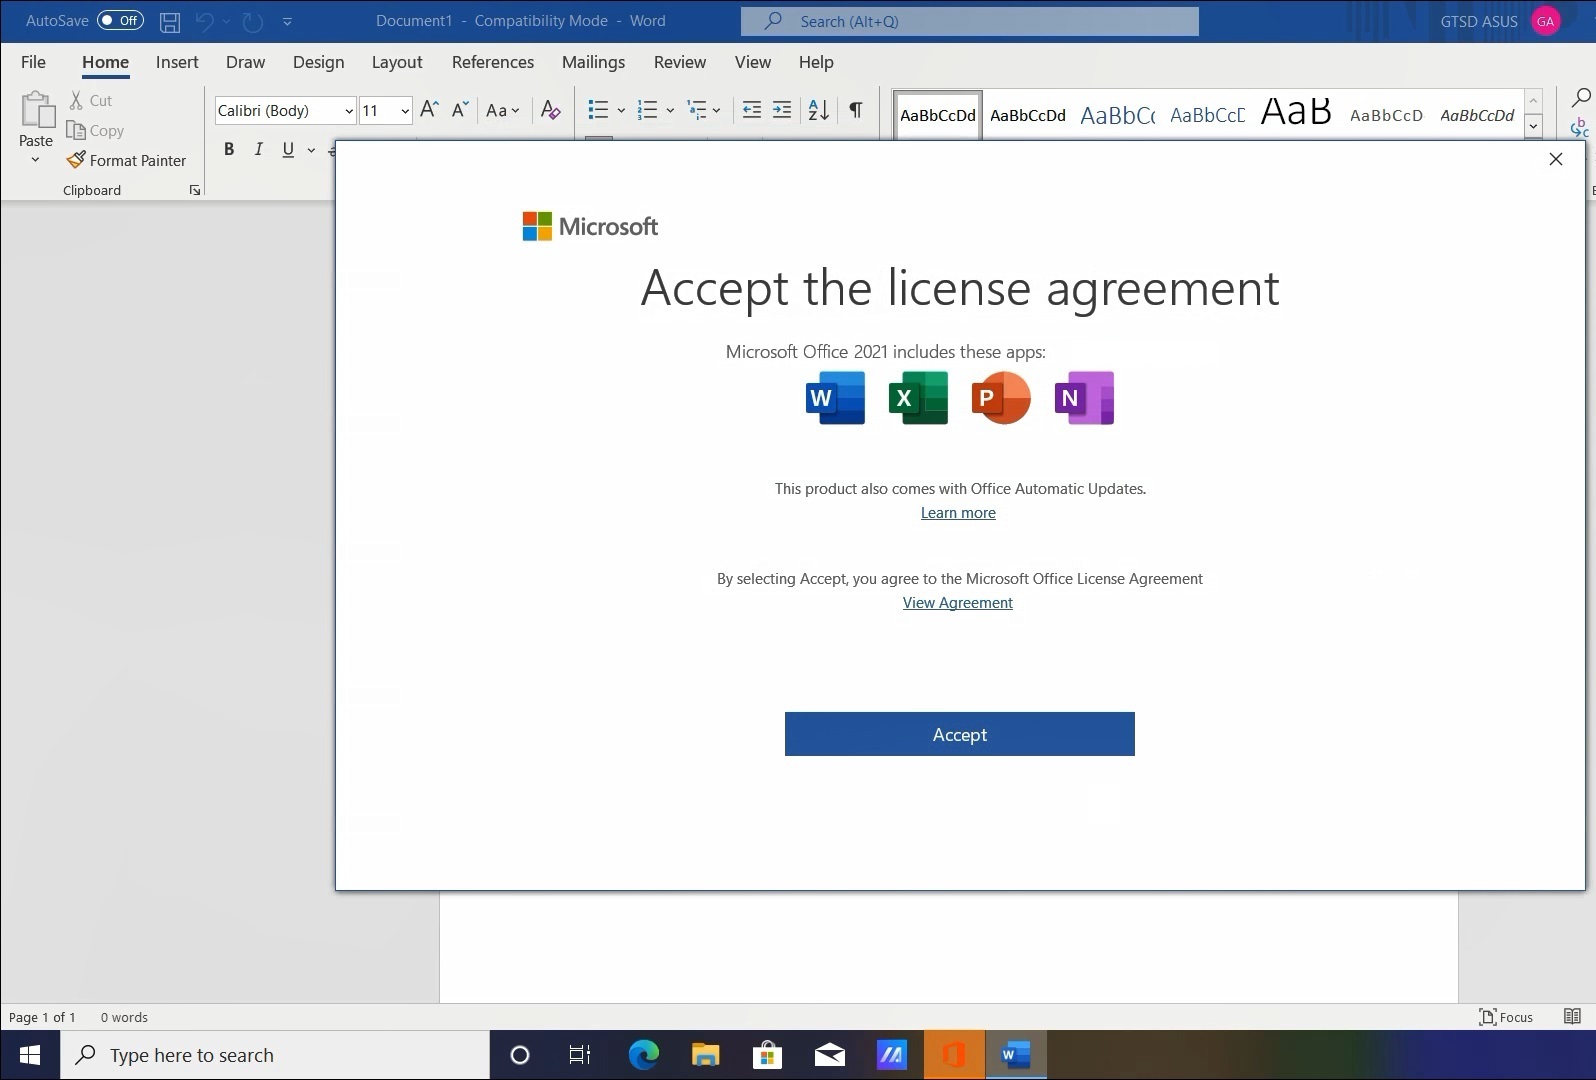
Task: Open Task View on taskbar
Action: click(x=580, y=1055)
